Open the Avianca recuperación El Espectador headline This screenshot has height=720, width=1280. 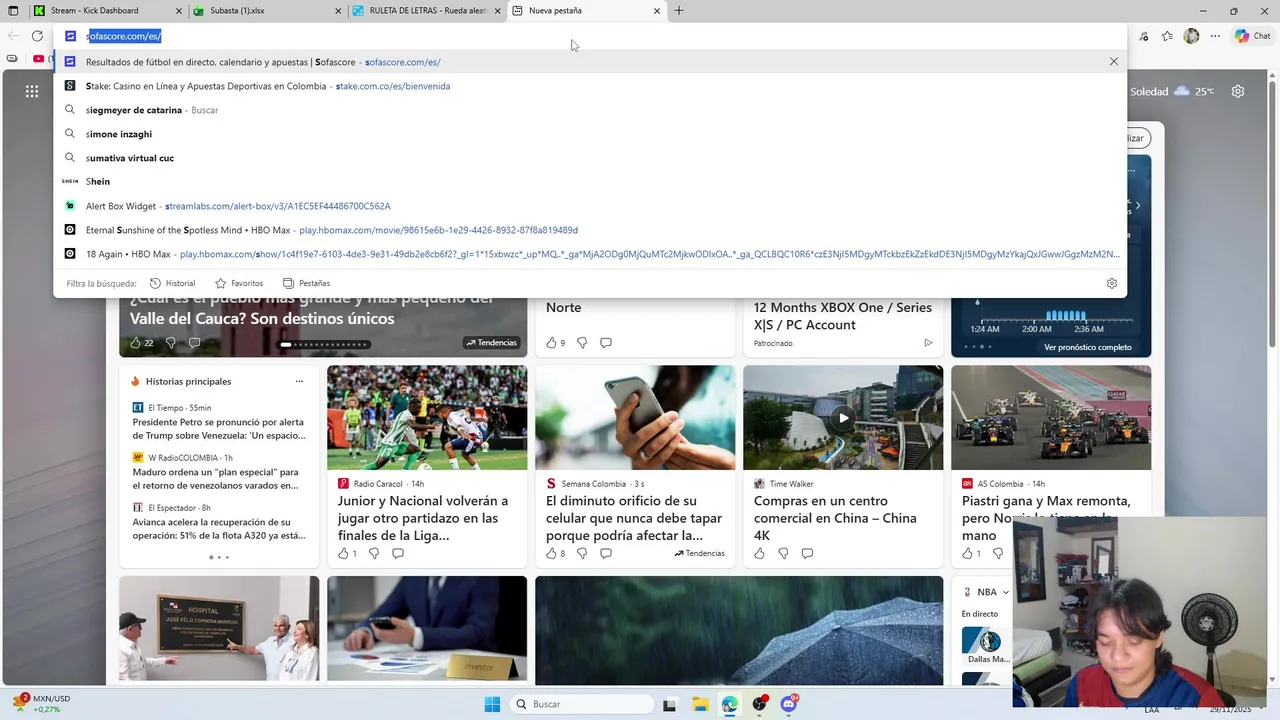[x=219, y=529]
